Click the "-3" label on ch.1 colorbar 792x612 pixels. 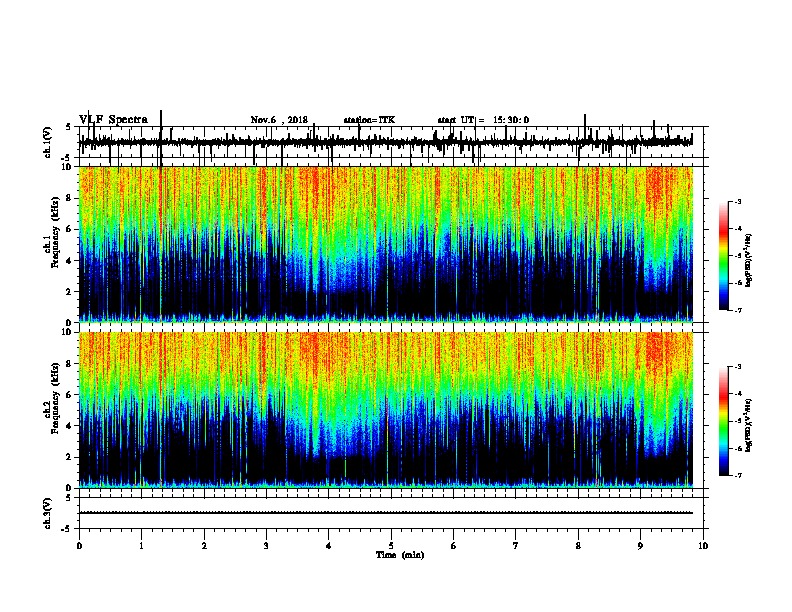tap(738, 201)
